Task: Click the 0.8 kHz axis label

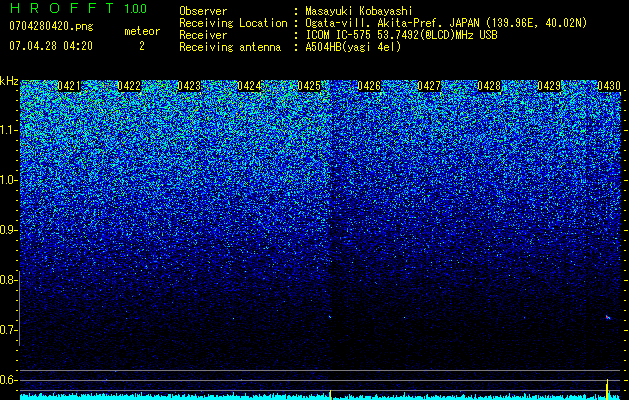Action: 8,280
